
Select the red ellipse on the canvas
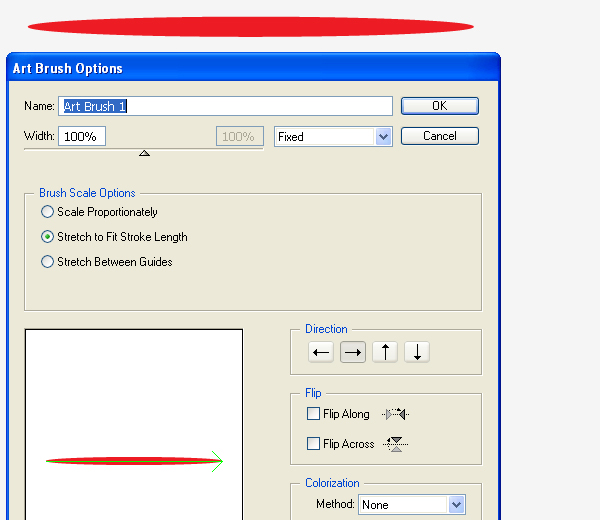coord(251,26)
